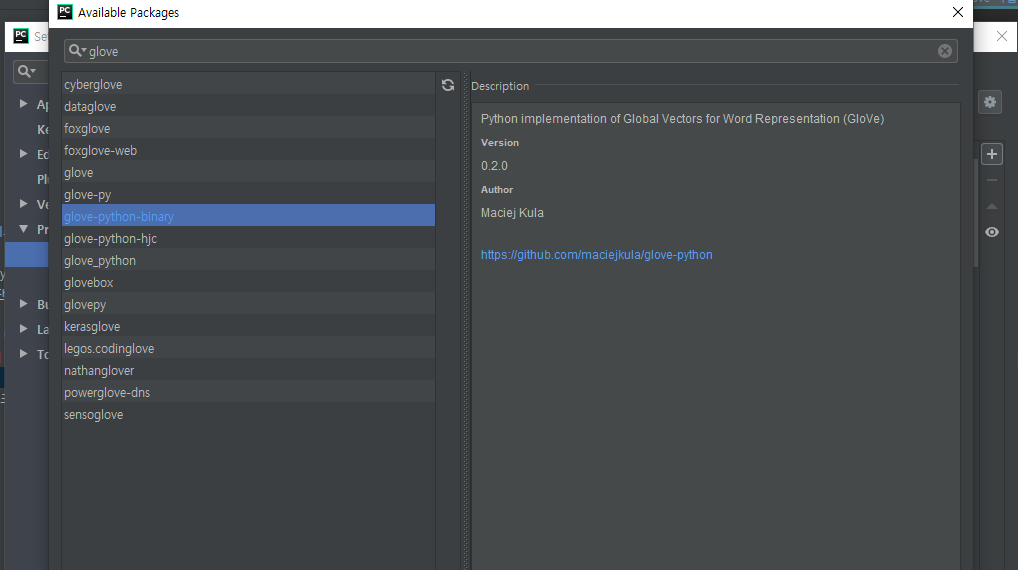Click the glove search input field
The height and width of the screenshot is (570, 1018).
coord(510,51)
